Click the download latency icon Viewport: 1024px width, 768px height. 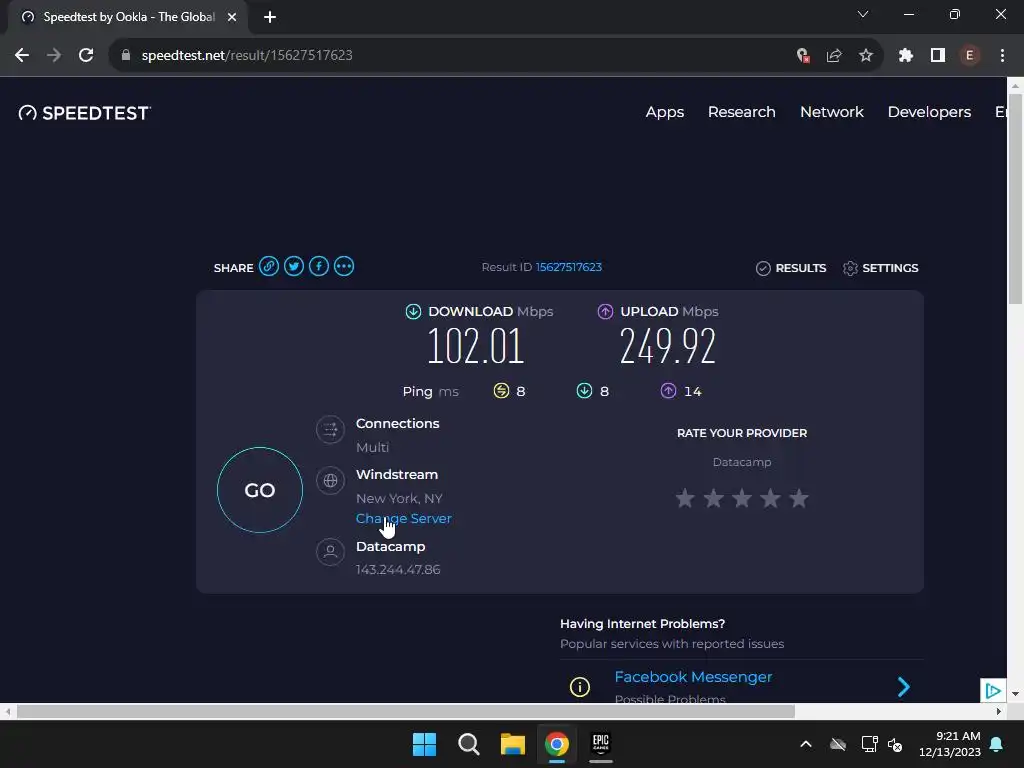(x=584, y=391)
